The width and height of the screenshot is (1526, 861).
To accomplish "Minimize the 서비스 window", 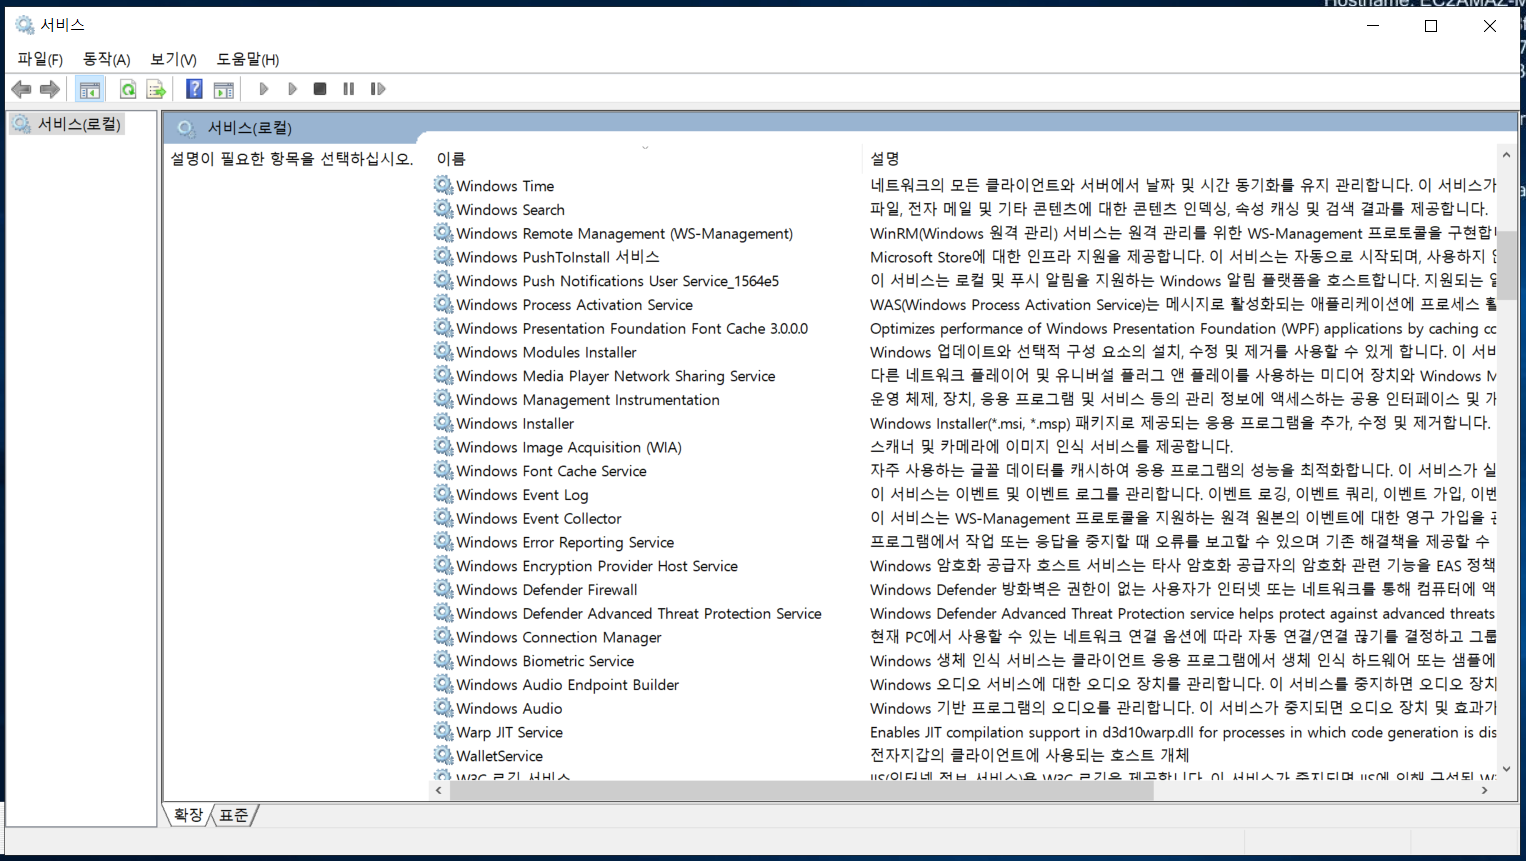I will point(1373,26).
